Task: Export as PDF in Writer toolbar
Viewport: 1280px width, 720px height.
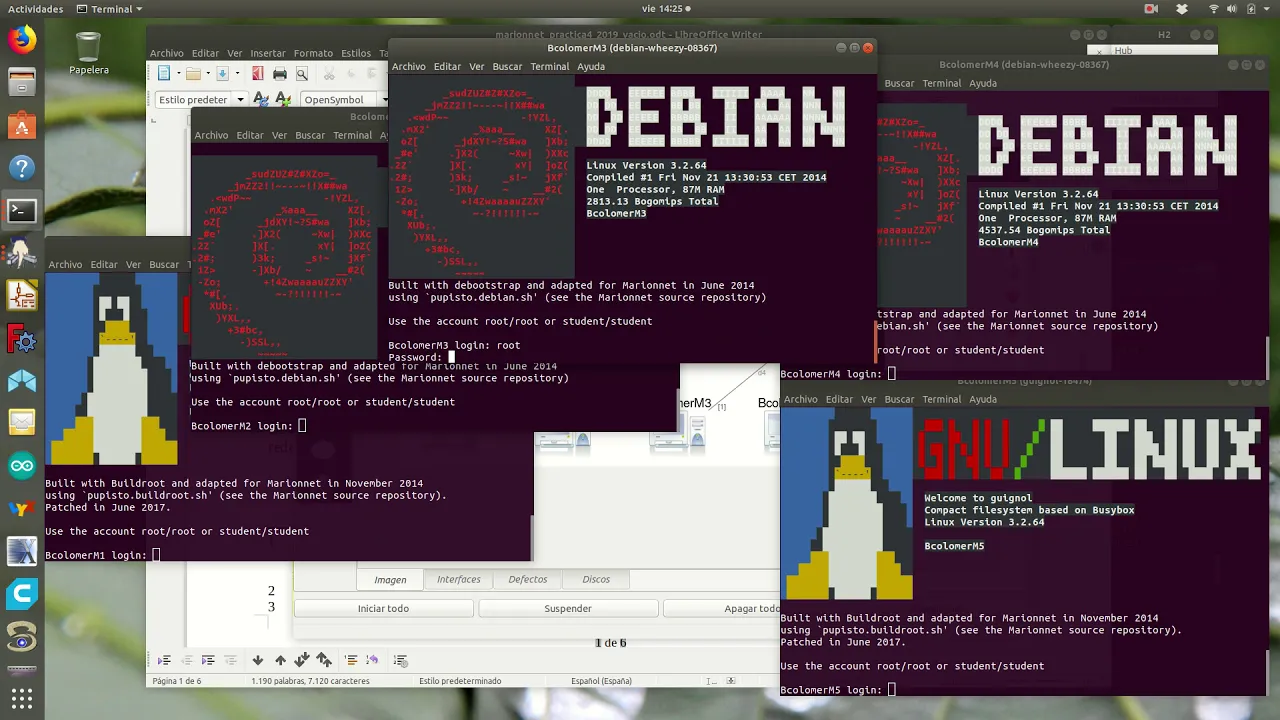Action: [257, 73]
